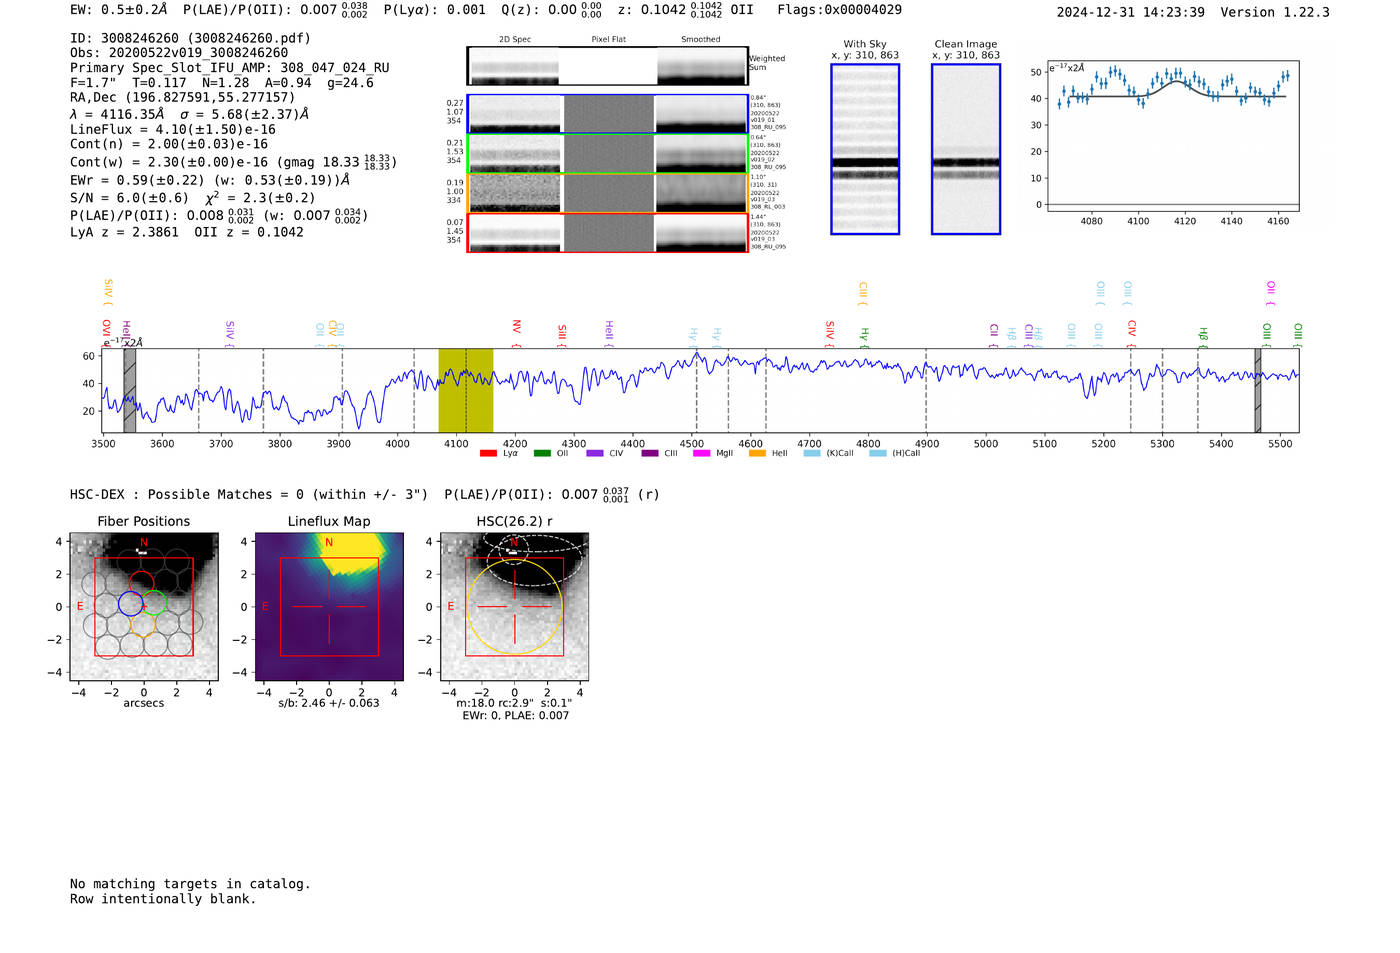Screen dimensions: 1400x953
Task: Click the blue row Pixel Flat panel
Action: (x=609, y=114)
